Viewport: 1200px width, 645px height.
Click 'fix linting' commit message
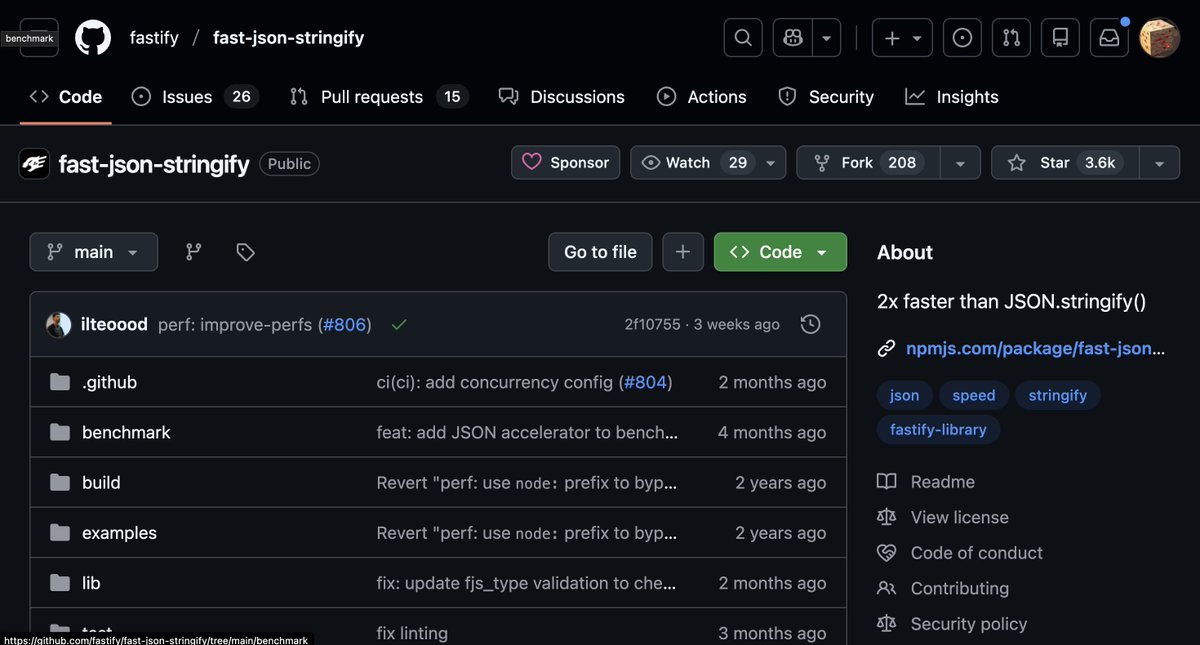[x=412, y=633]
